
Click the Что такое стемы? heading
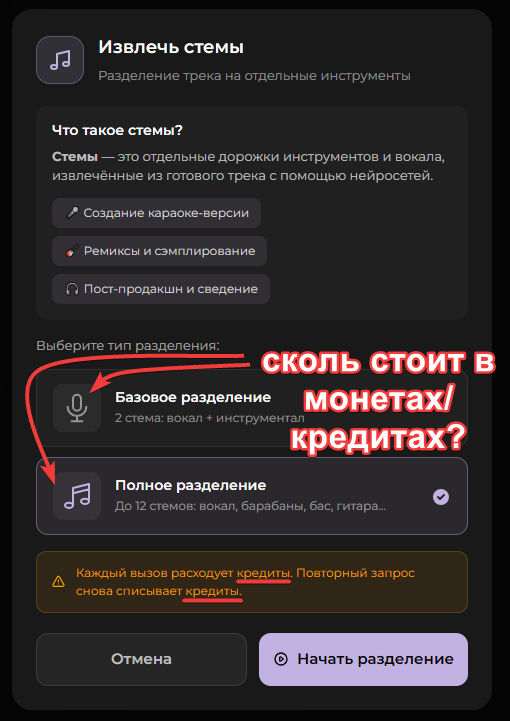coord(117,130)
